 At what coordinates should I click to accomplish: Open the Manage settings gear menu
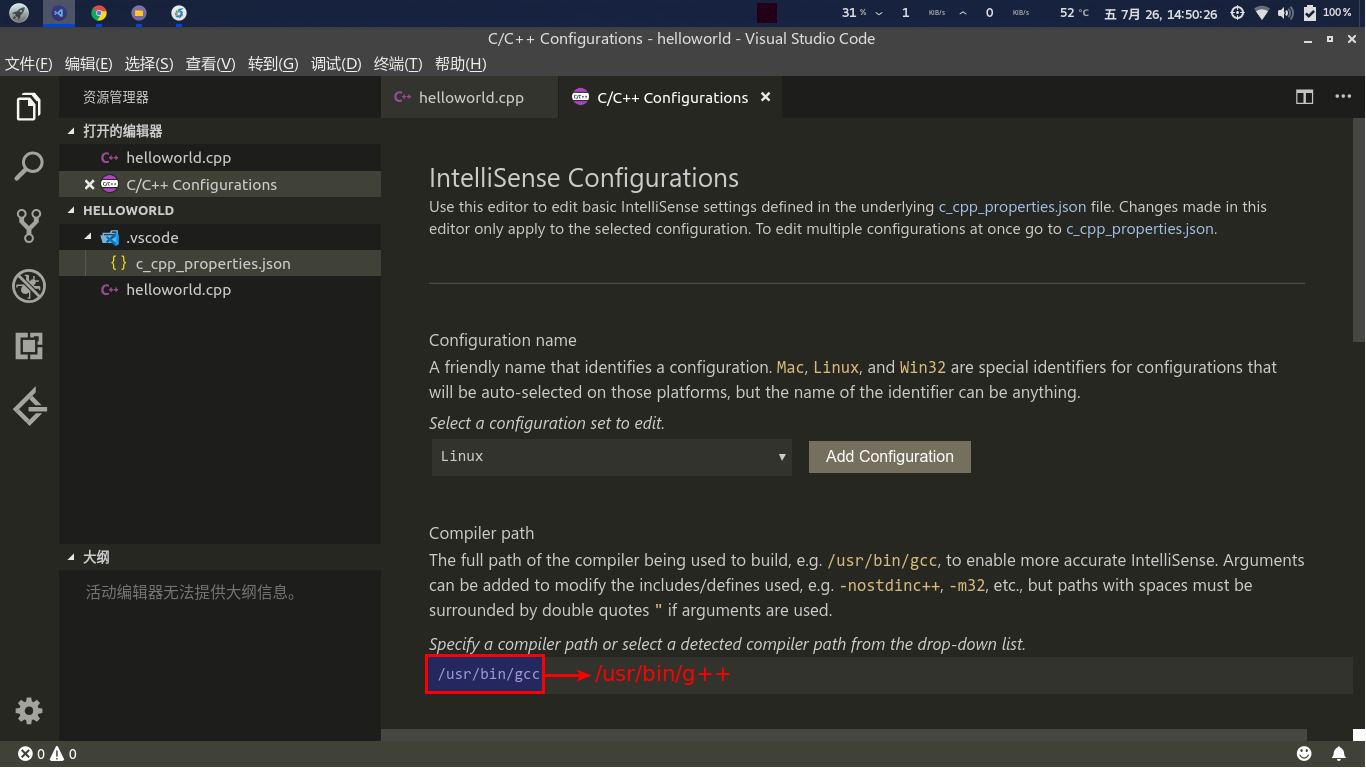point(29,711)
